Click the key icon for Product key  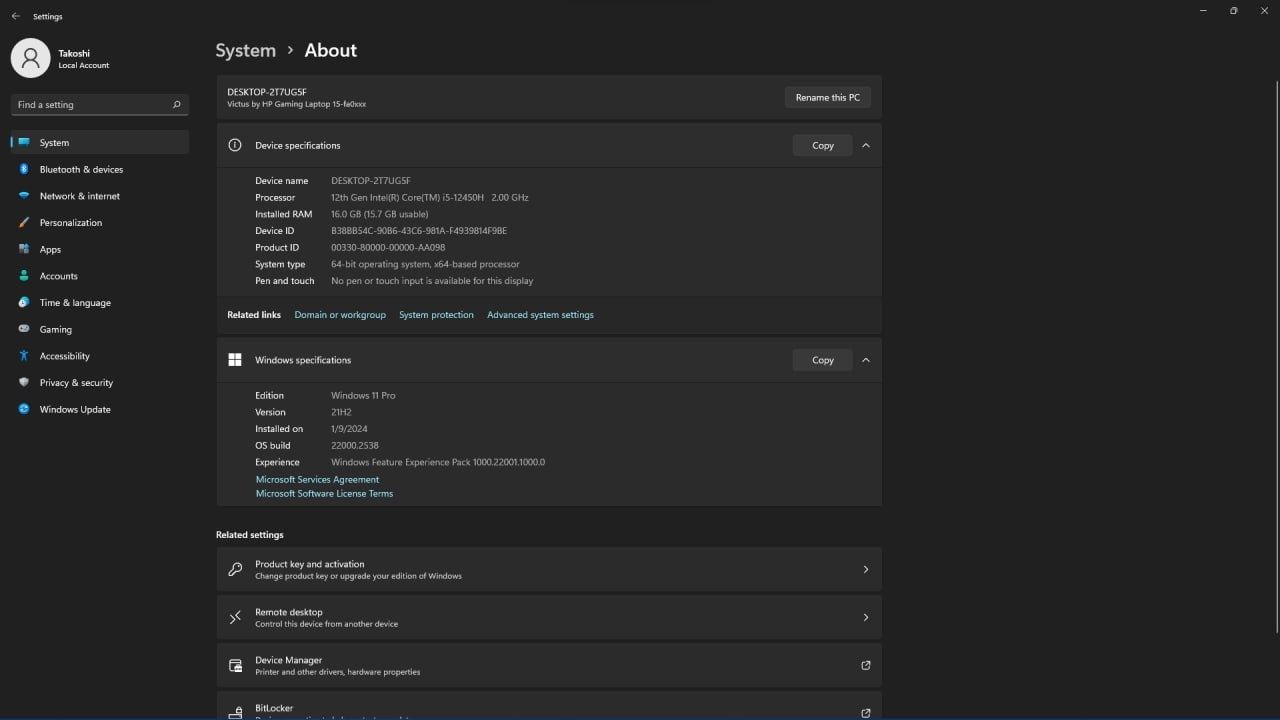235,569
